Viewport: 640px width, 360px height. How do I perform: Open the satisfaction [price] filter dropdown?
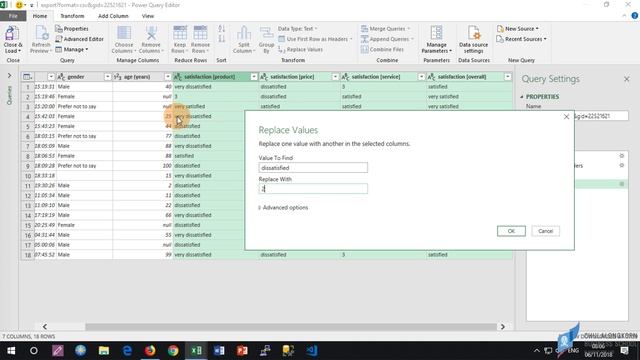(335, 77)
